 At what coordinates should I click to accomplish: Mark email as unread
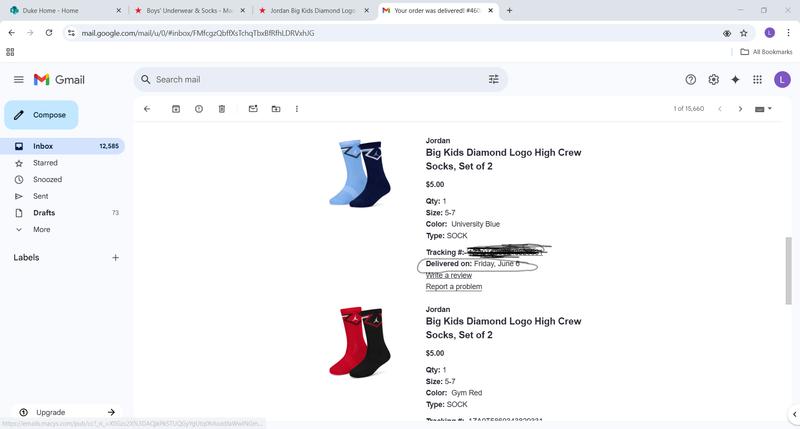pyautogui.click(x=253, y=109)
